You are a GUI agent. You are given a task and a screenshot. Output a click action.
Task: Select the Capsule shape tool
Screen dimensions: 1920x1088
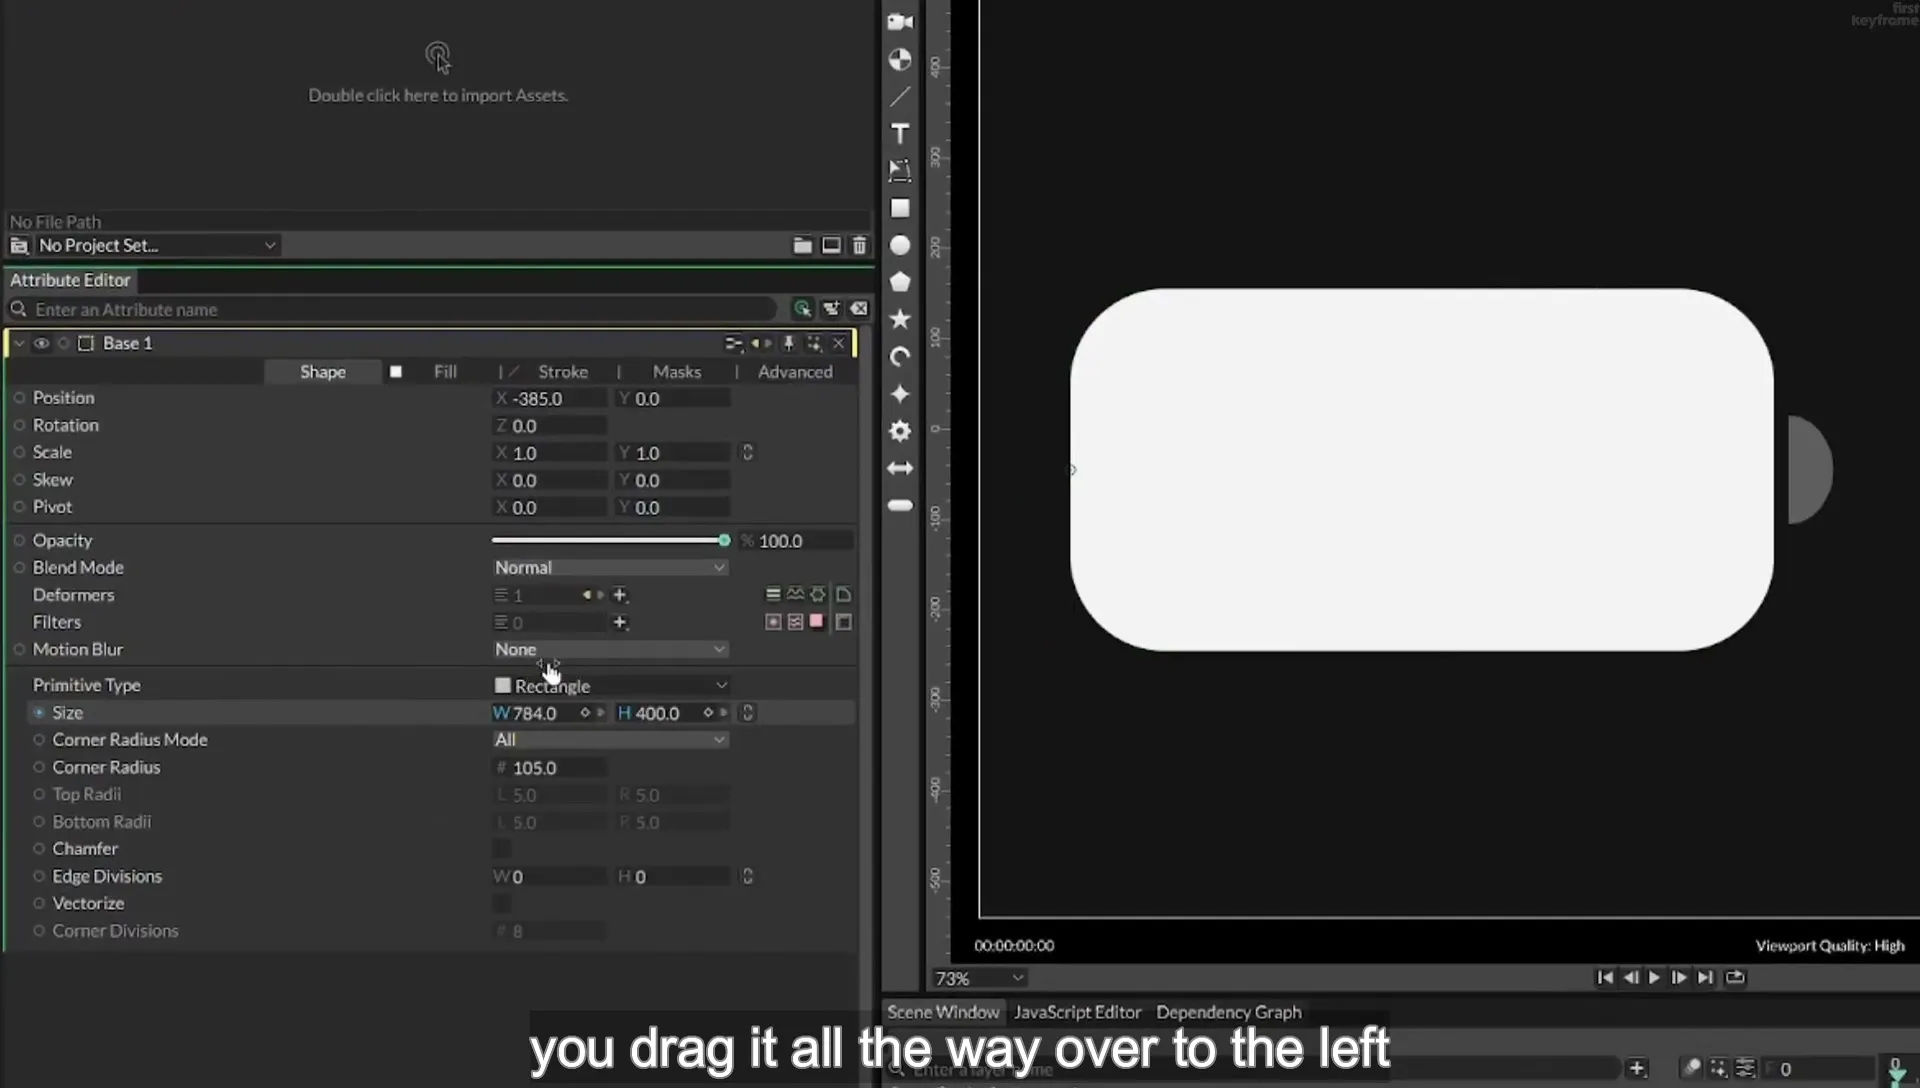[x=900, y=505]
